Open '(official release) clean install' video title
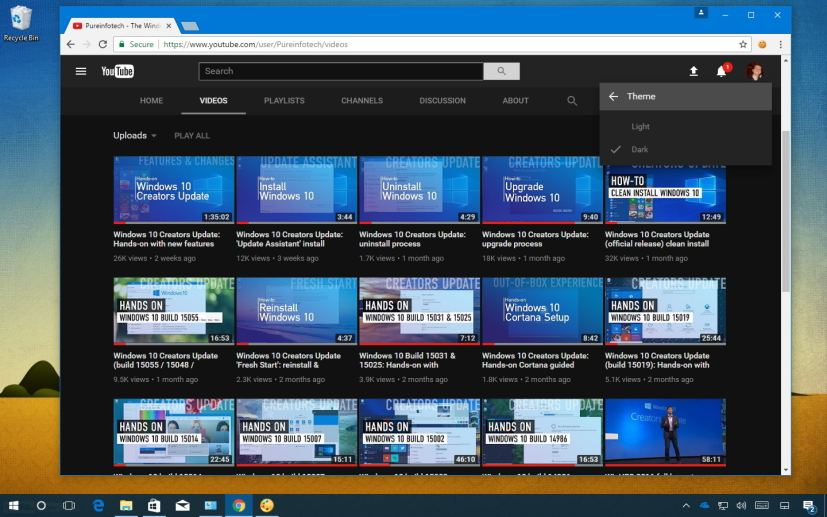This screenshot has width=827, height=517. tap(657, 239)
